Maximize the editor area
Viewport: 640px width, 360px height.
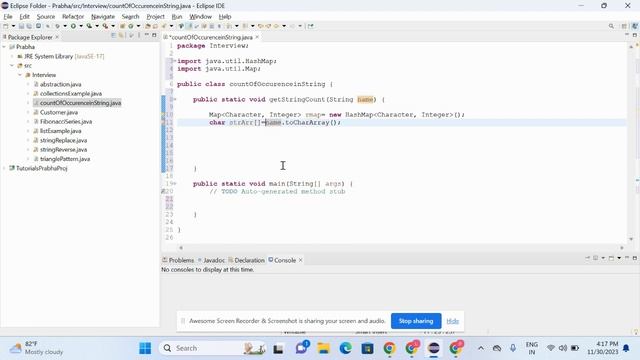(x=634, y=36)
